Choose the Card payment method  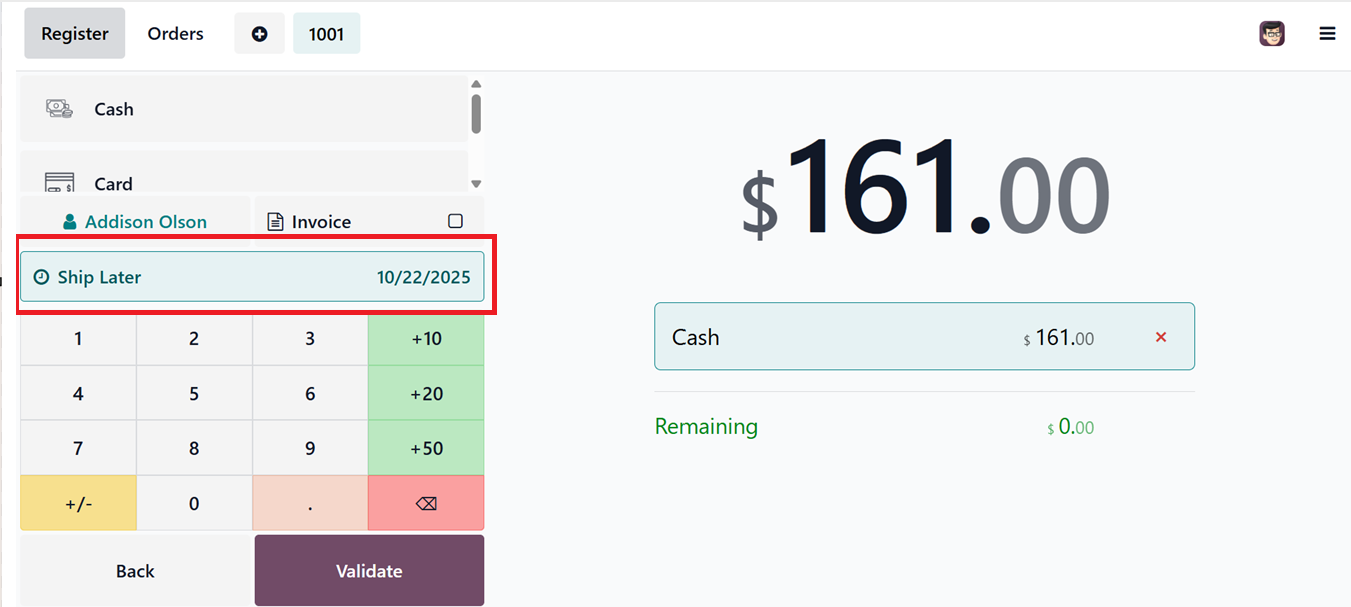click(x=243, y=178)
